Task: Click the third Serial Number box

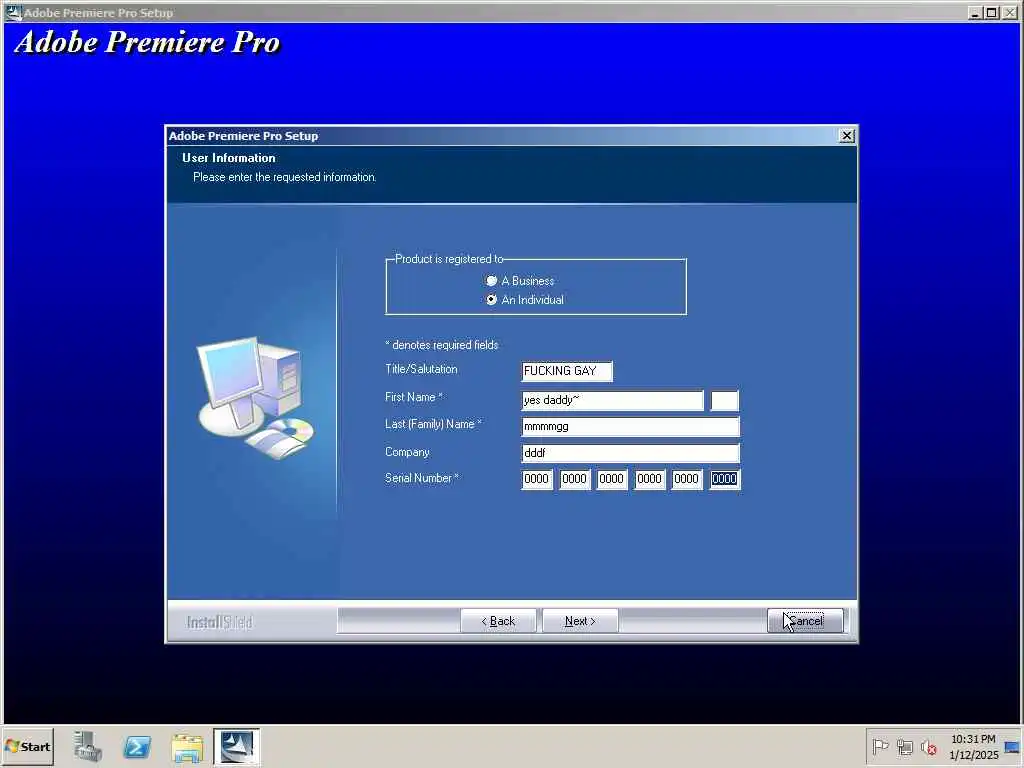Action: click(x=612, y=479)
